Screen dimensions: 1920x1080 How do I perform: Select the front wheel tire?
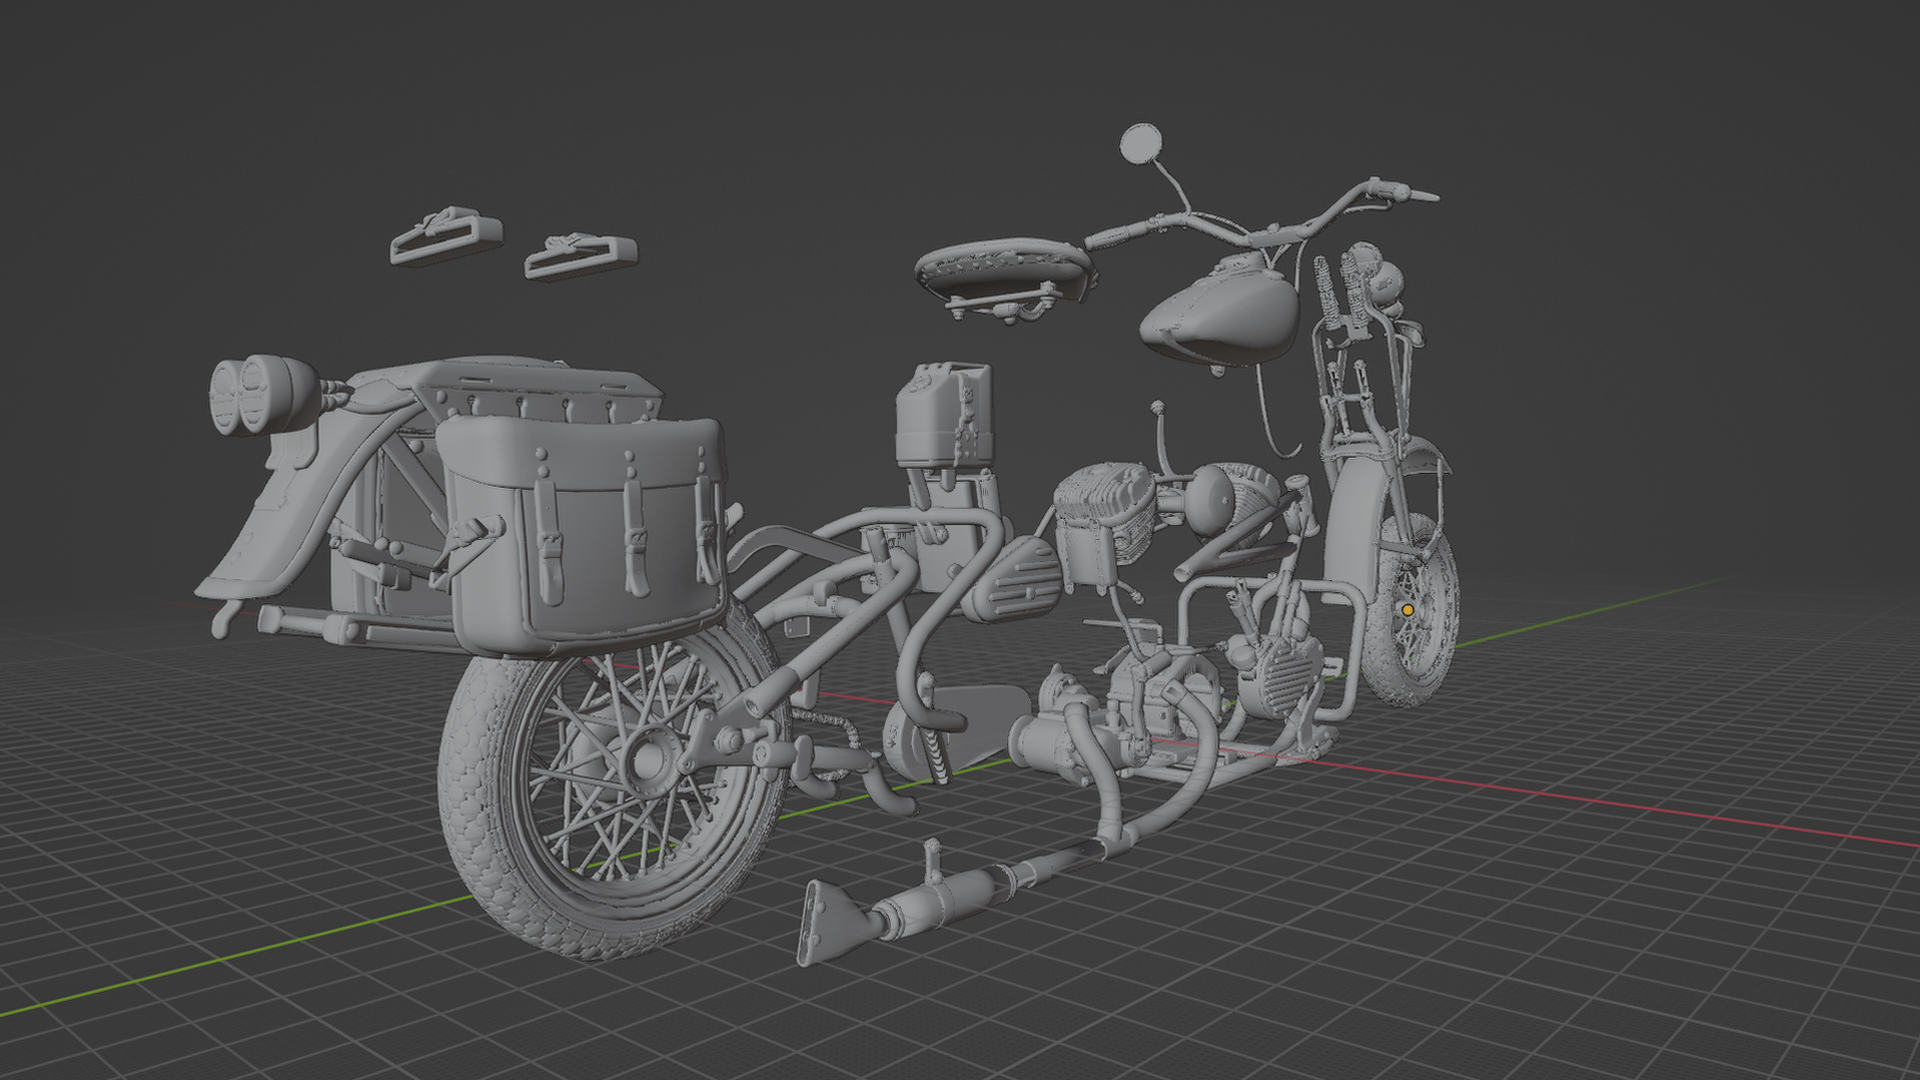point(1412,613)
